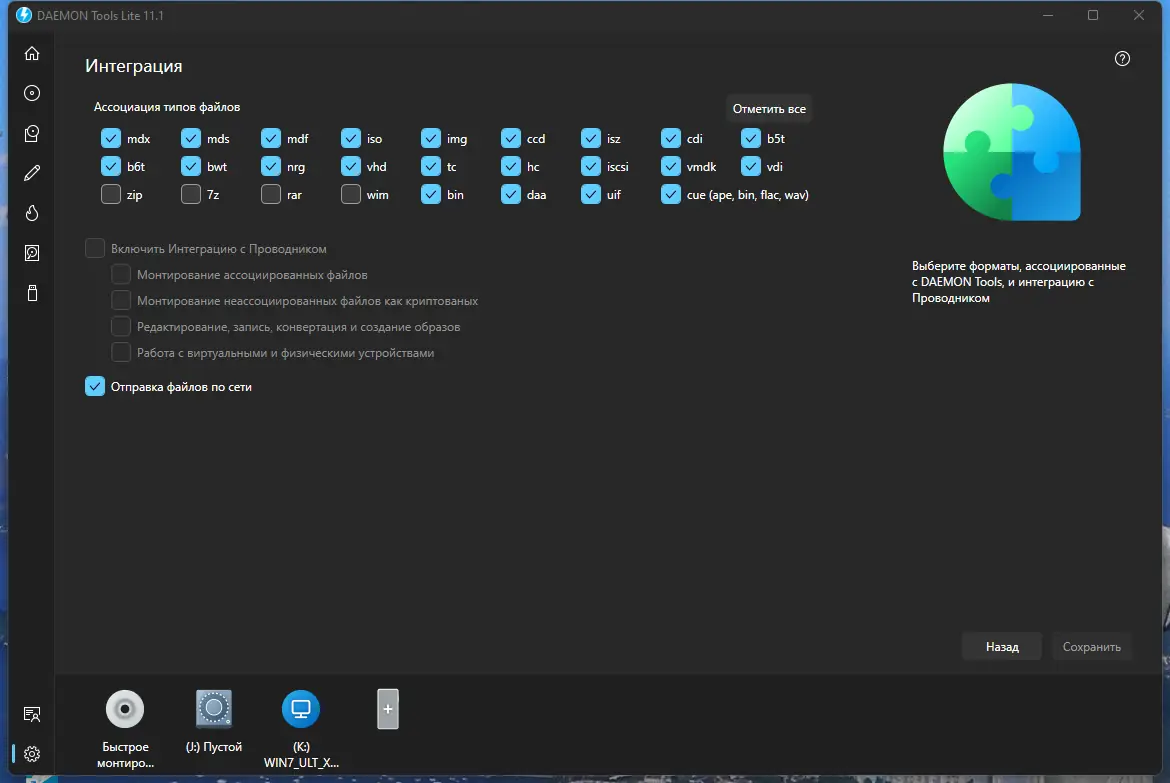
Task: Enable the zip file association
Action: point(110,194)
